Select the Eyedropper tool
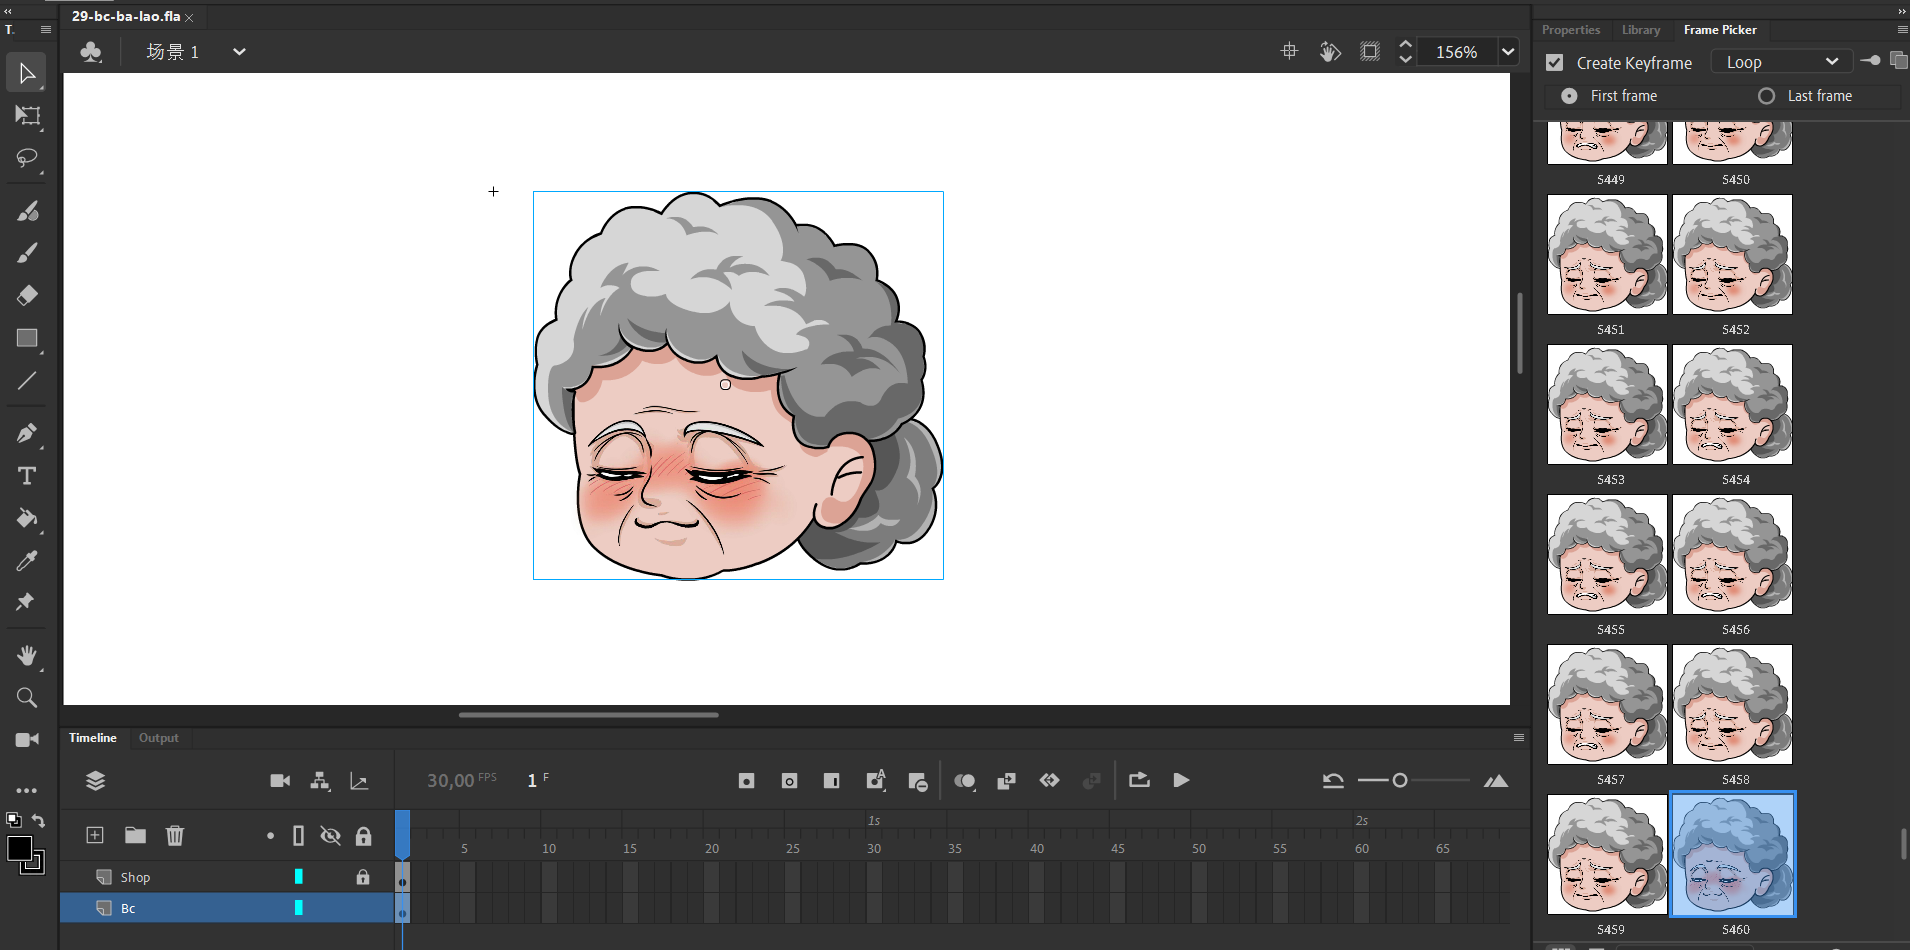Screen dimensions: 1910x950 click(27, 561)
